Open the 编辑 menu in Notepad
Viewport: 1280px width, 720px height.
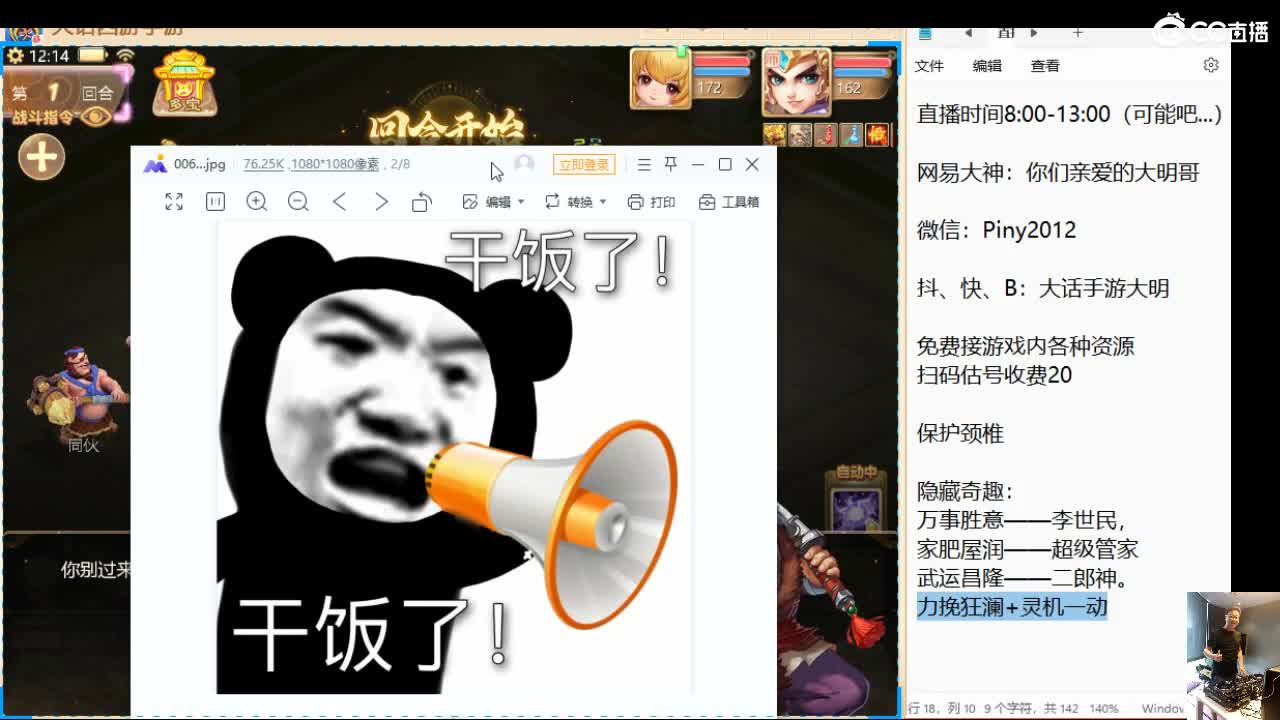pyautogui.click(x=987, y=66)
